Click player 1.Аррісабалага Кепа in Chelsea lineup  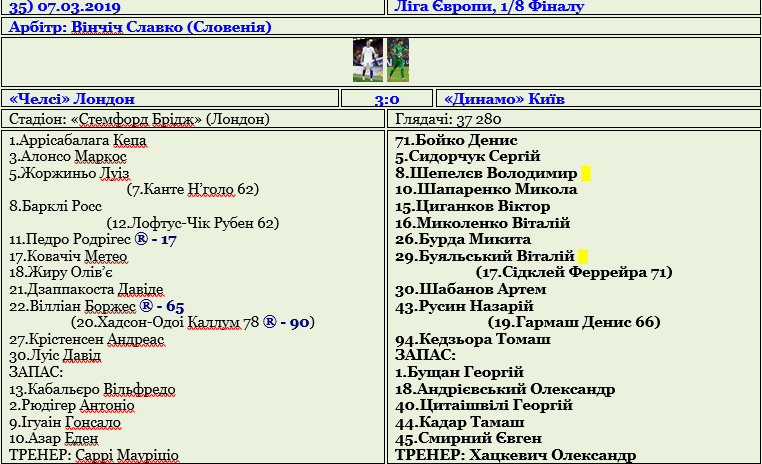tap(77, 140)
